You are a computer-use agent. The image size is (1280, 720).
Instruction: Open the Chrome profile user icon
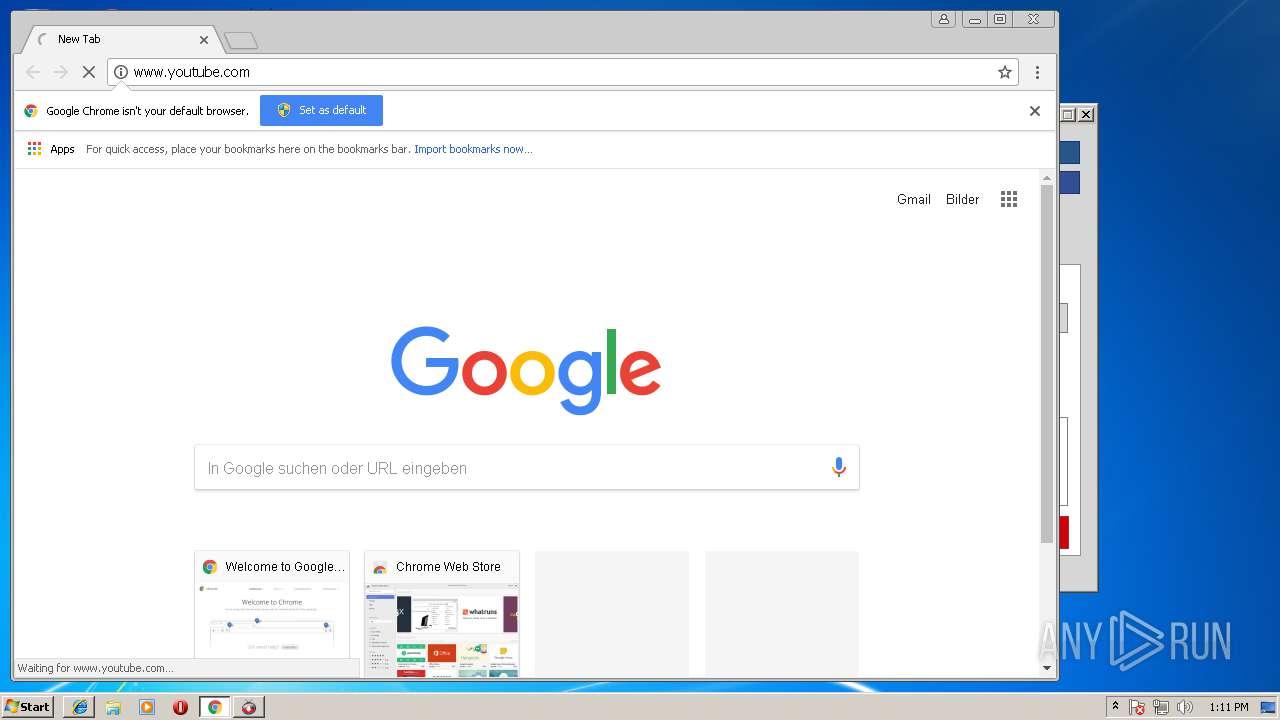943,19
